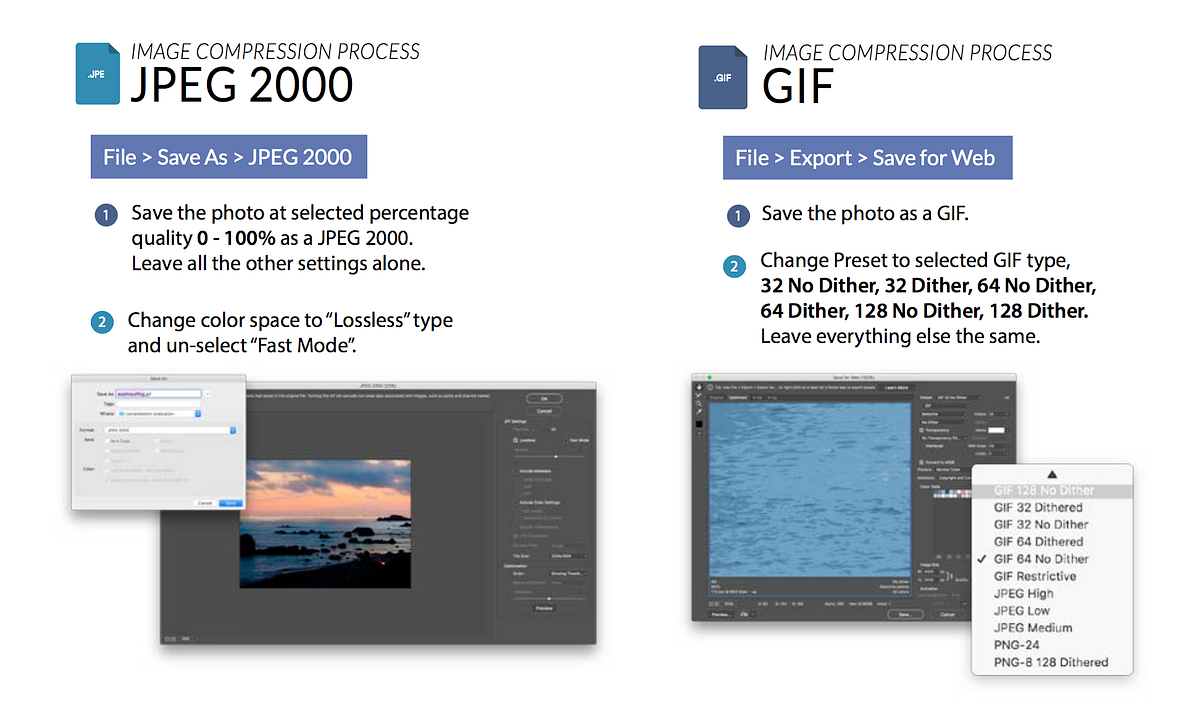Click Cancel in the Save for Web window

coord(947,614)
